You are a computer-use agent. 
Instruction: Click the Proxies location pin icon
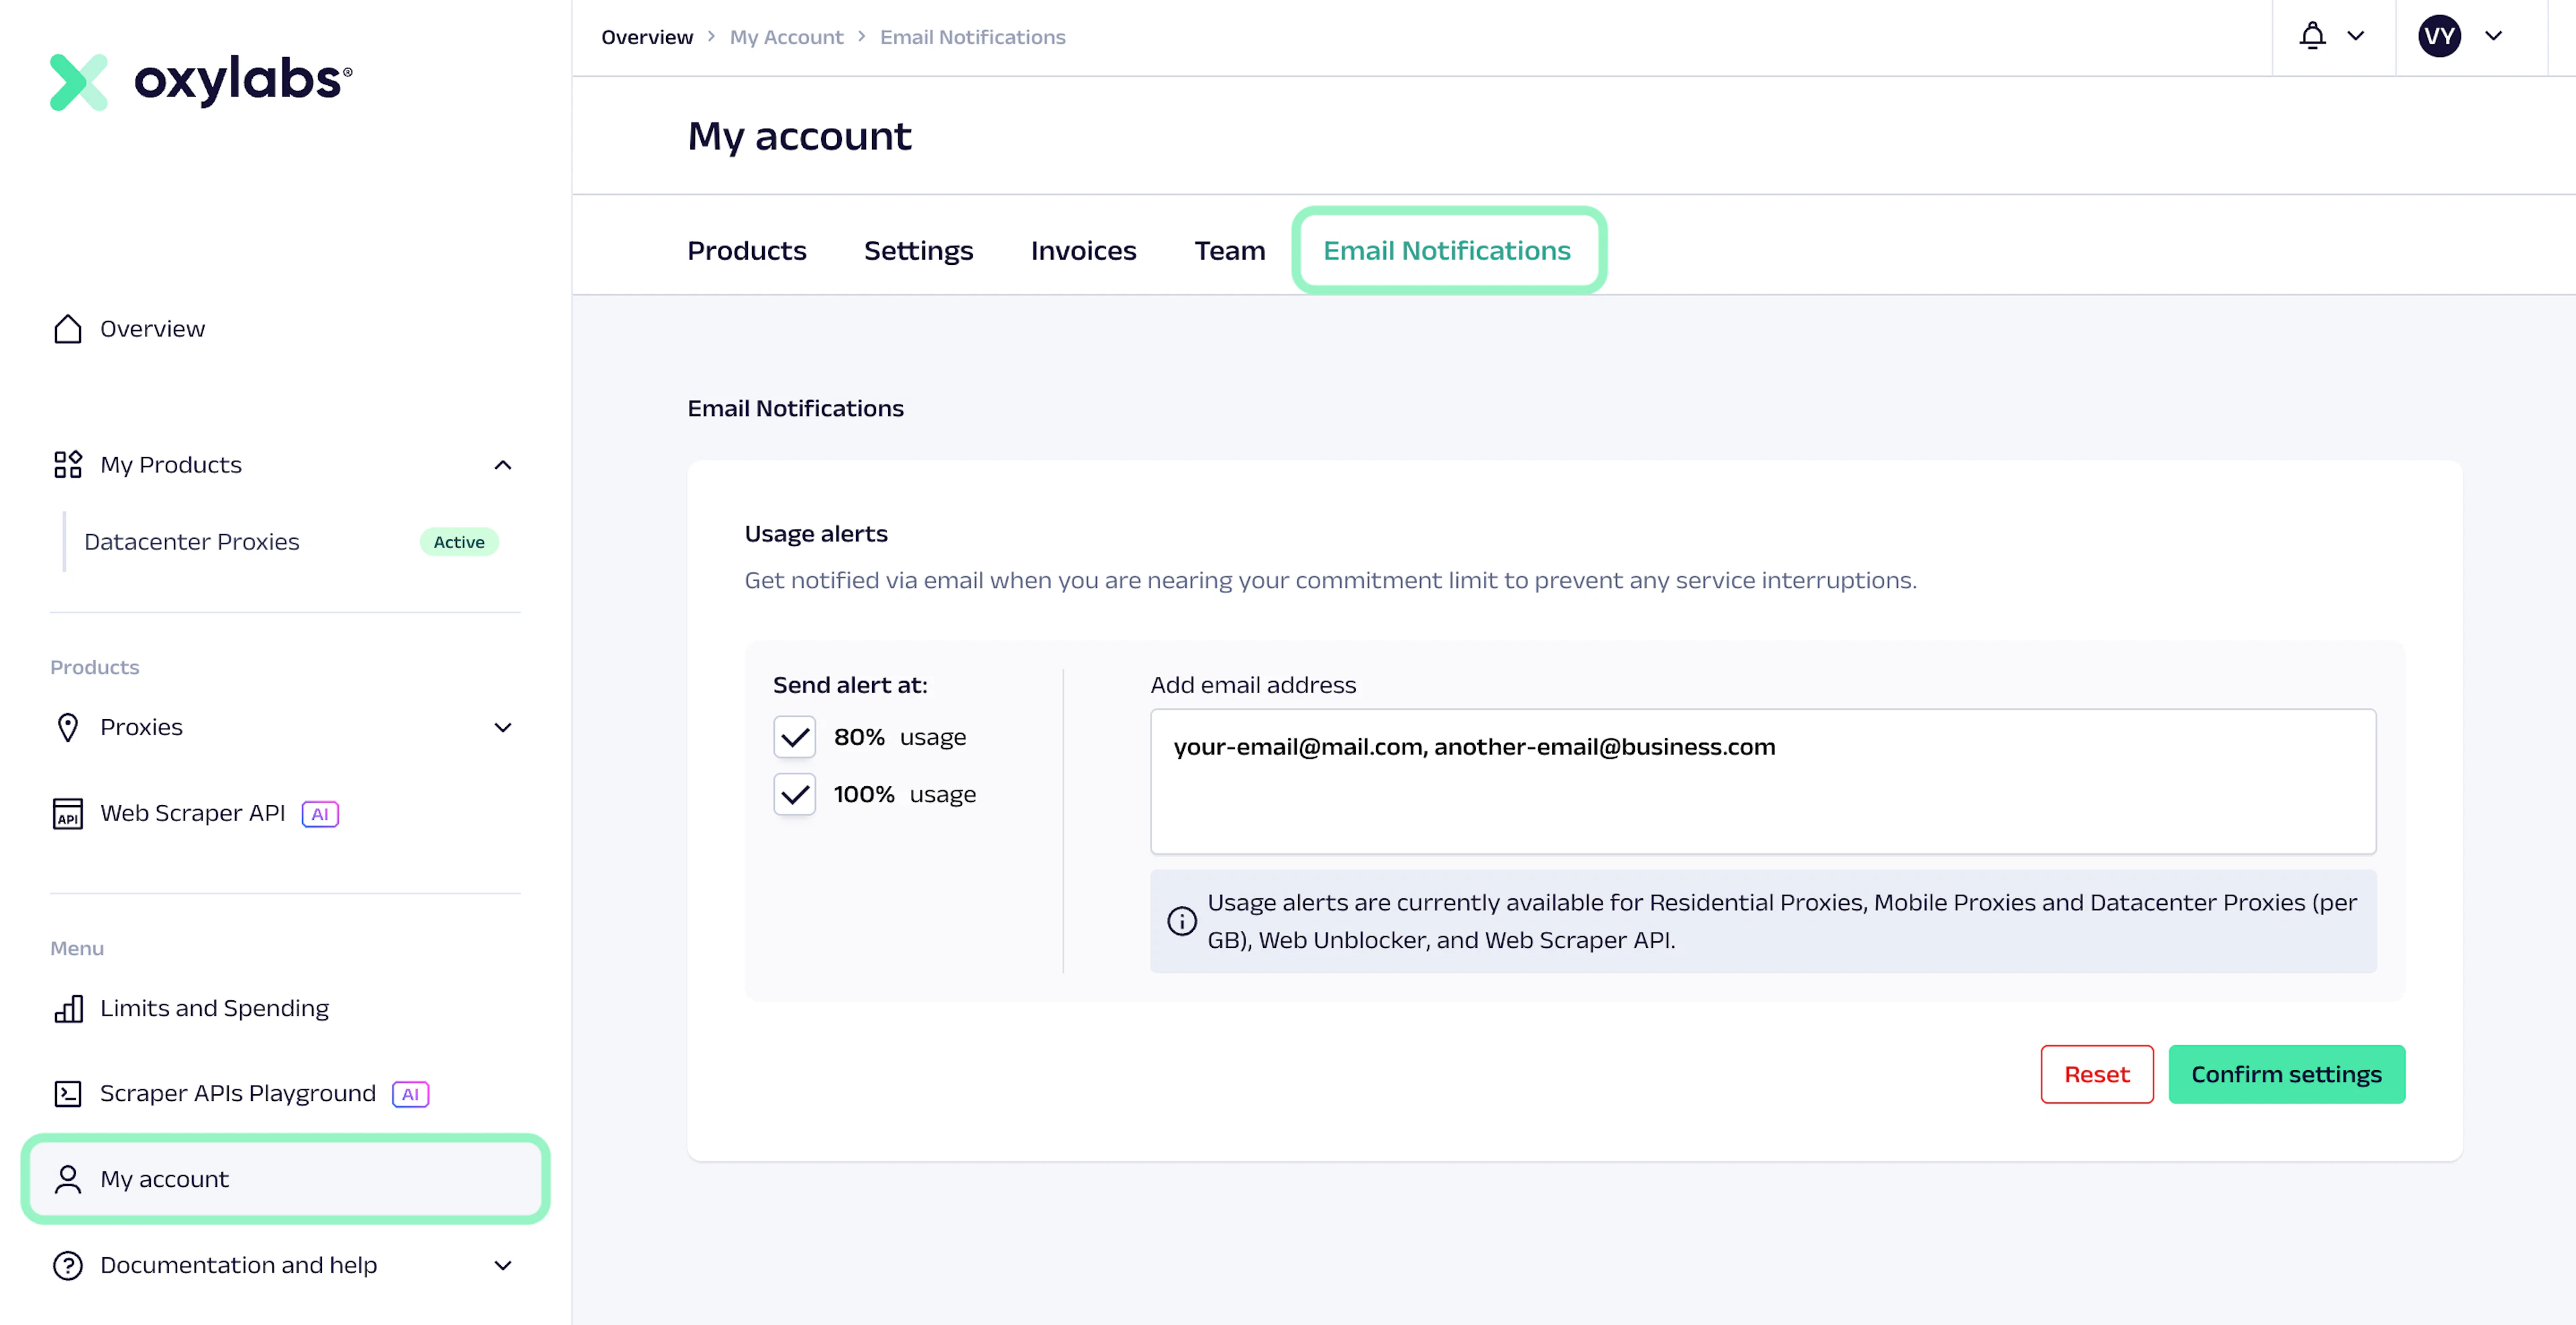point(67,727)
